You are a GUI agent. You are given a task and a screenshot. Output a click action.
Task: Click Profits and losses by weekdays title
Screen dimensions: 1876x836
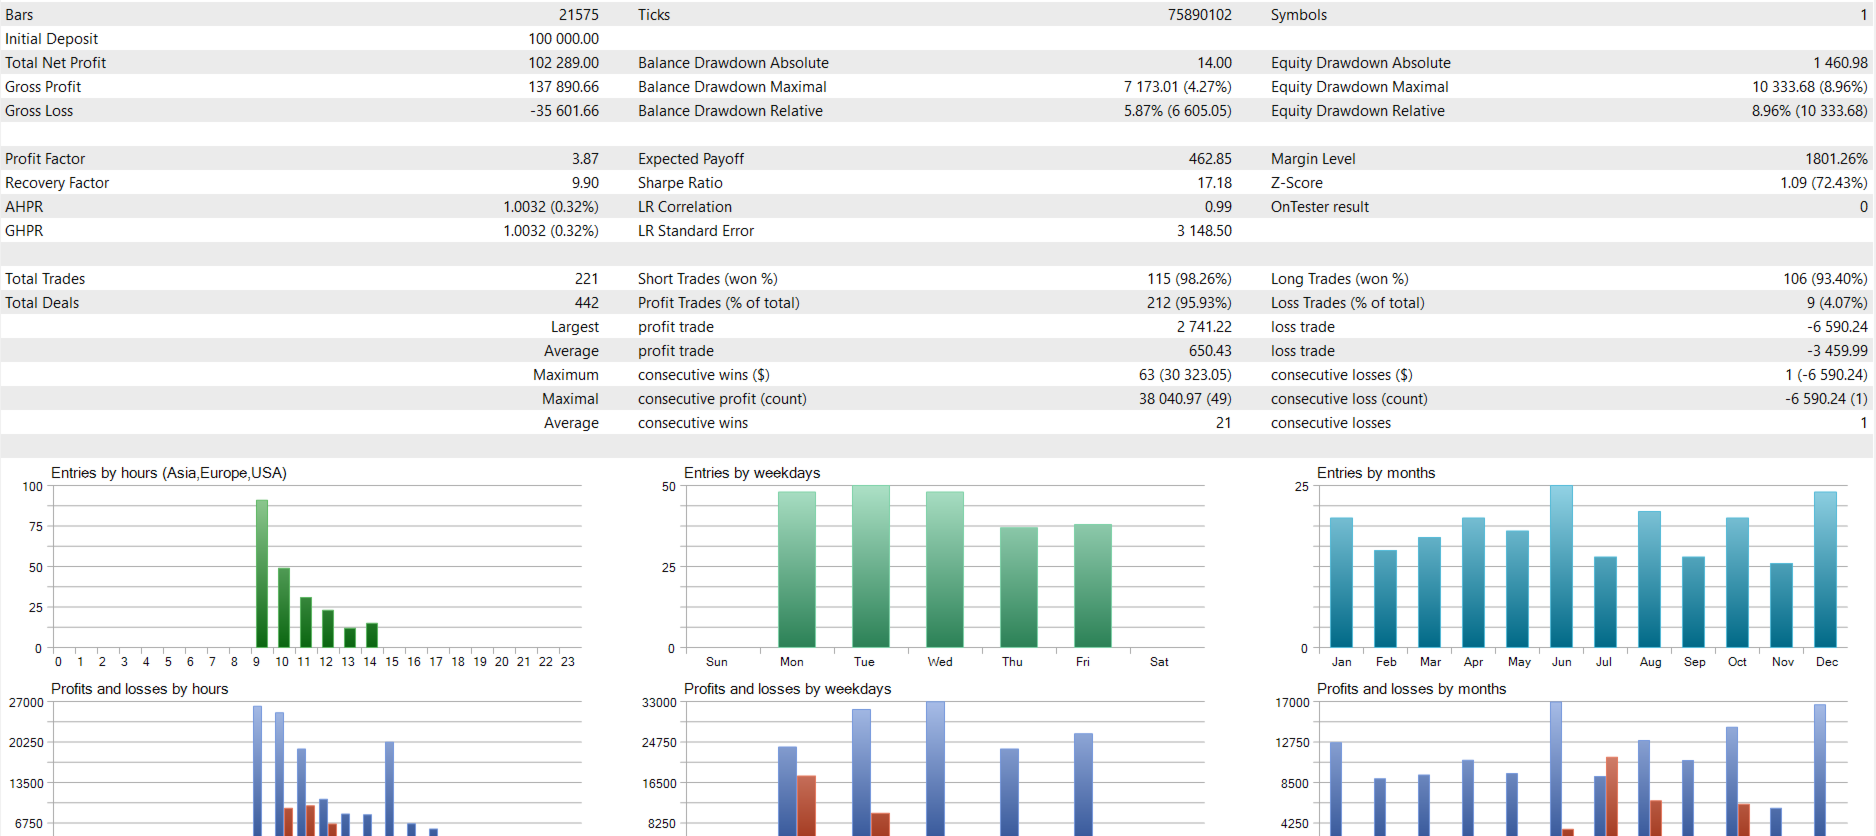tap(788, 689)
